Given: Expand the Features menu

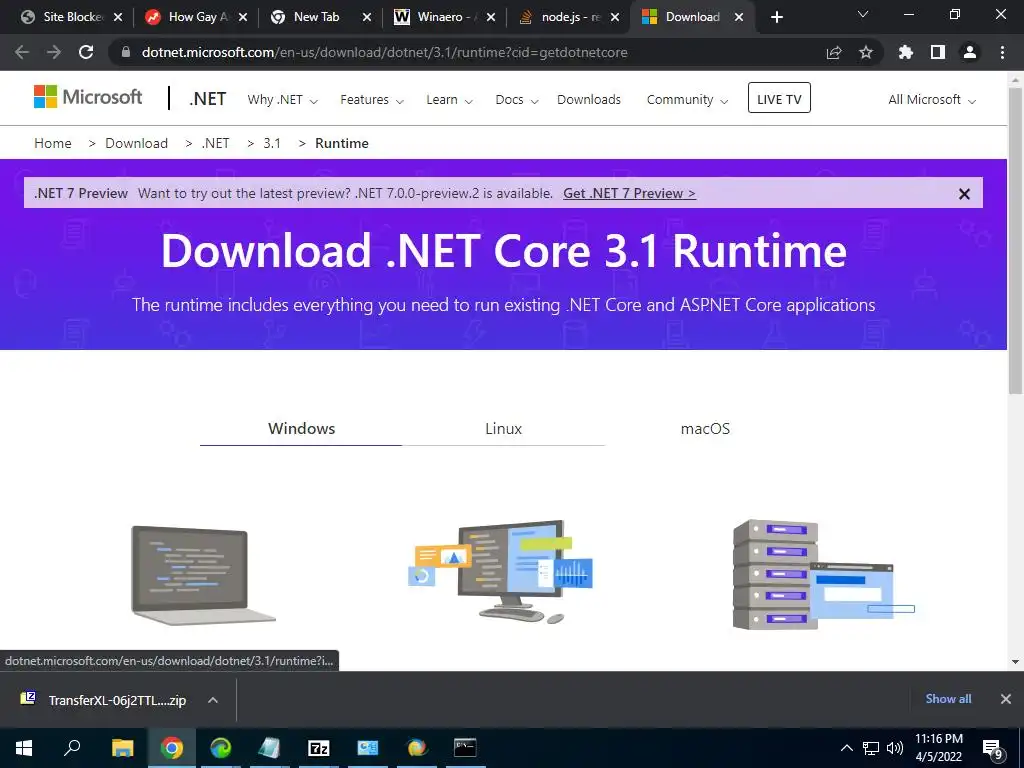Looking at the screenshot, I should coord(372,100).
